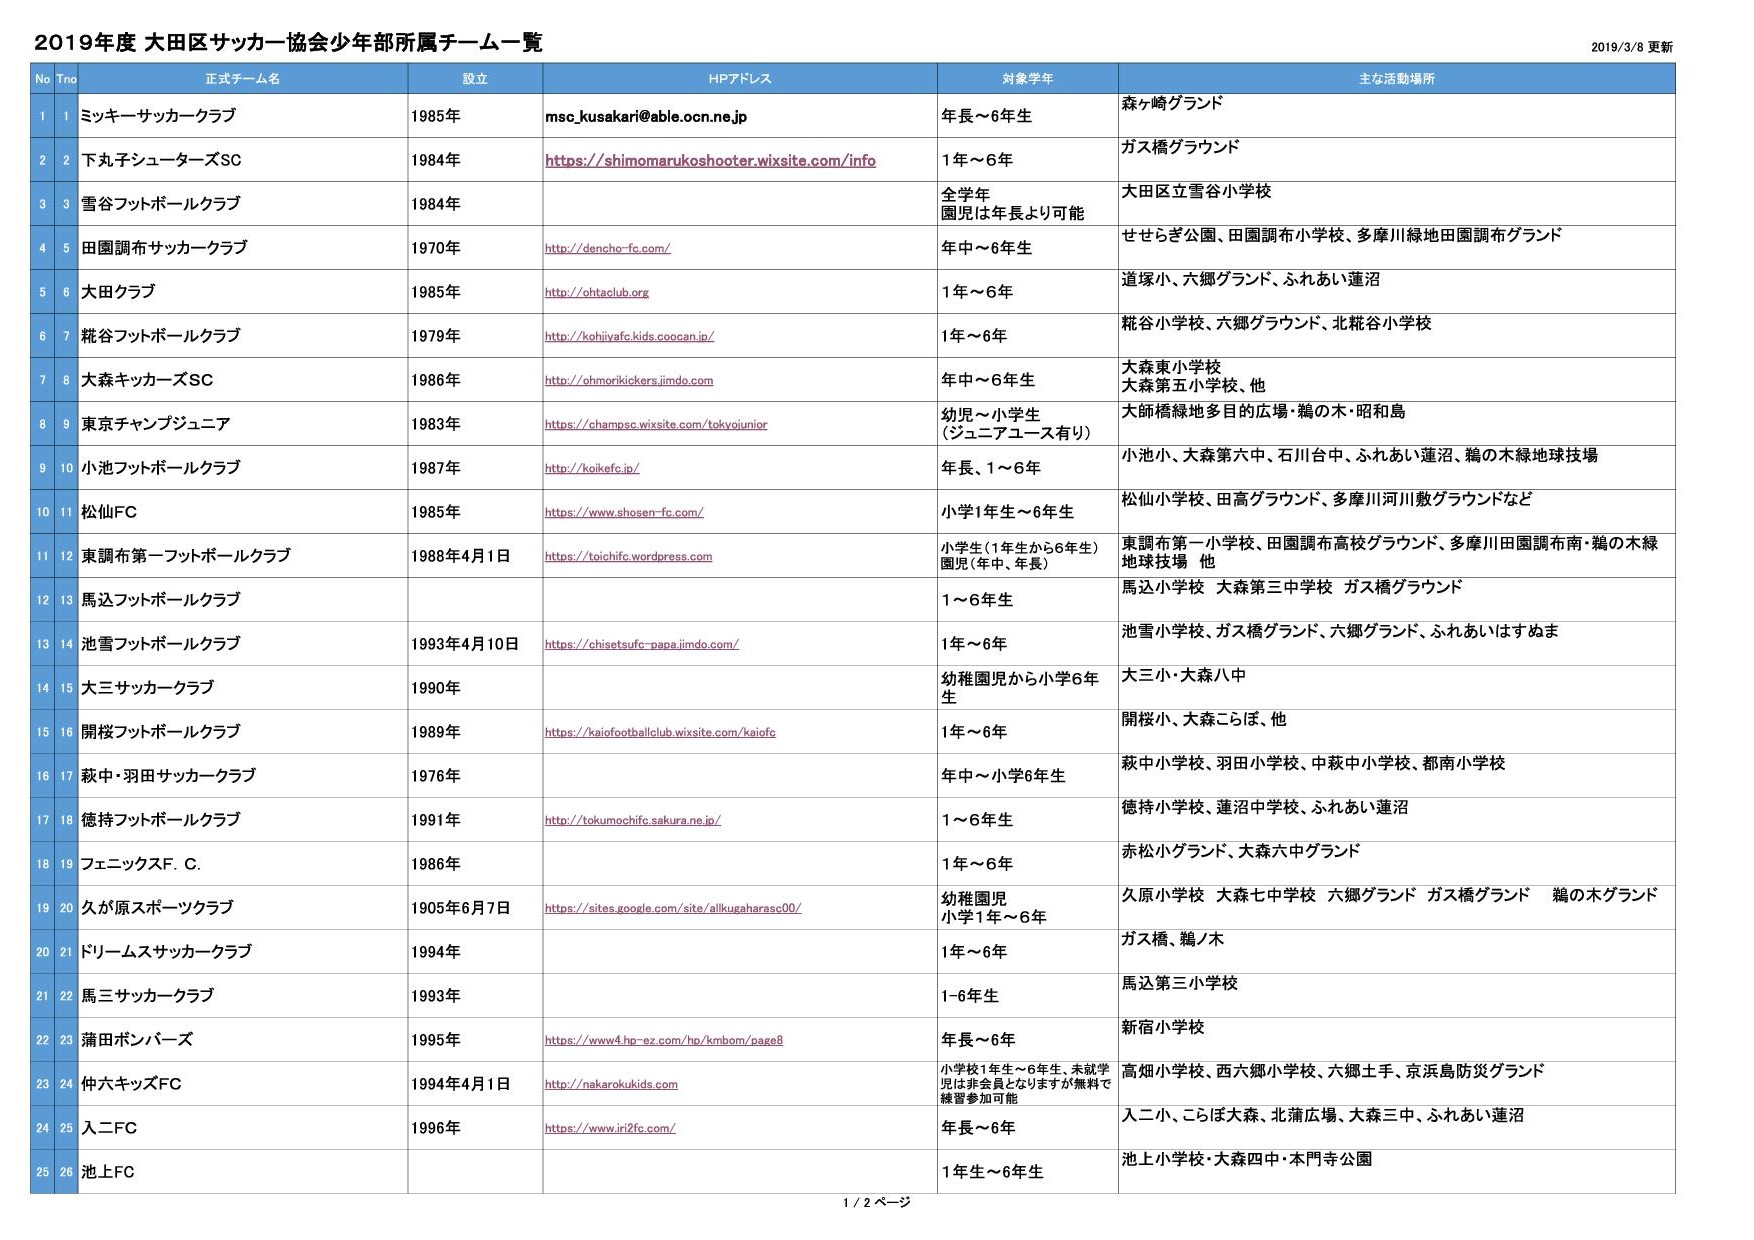Screen dimensions: 1754x1240
Task: Follow the toichifc.wordpress.com link
Action: tap(628, 556)
